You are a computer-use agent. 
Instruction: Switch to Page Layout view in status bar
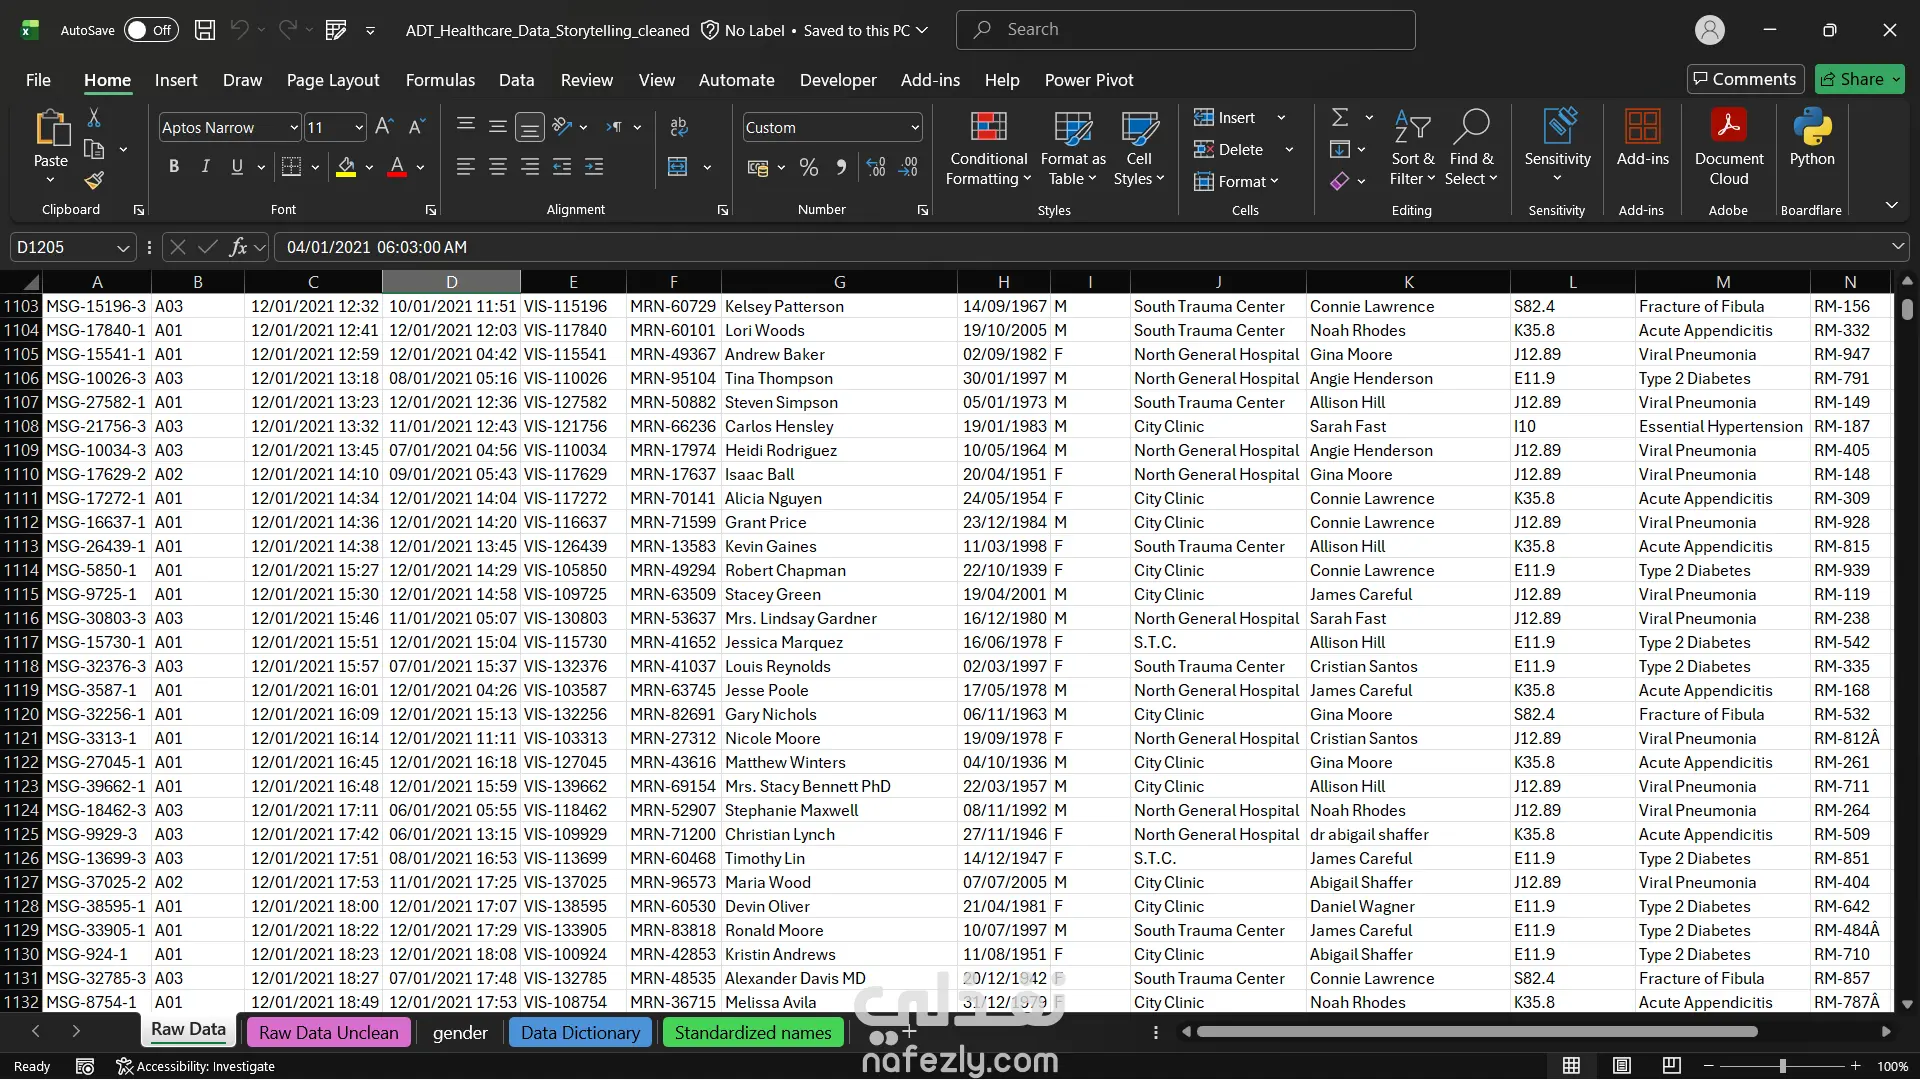1622,1066
